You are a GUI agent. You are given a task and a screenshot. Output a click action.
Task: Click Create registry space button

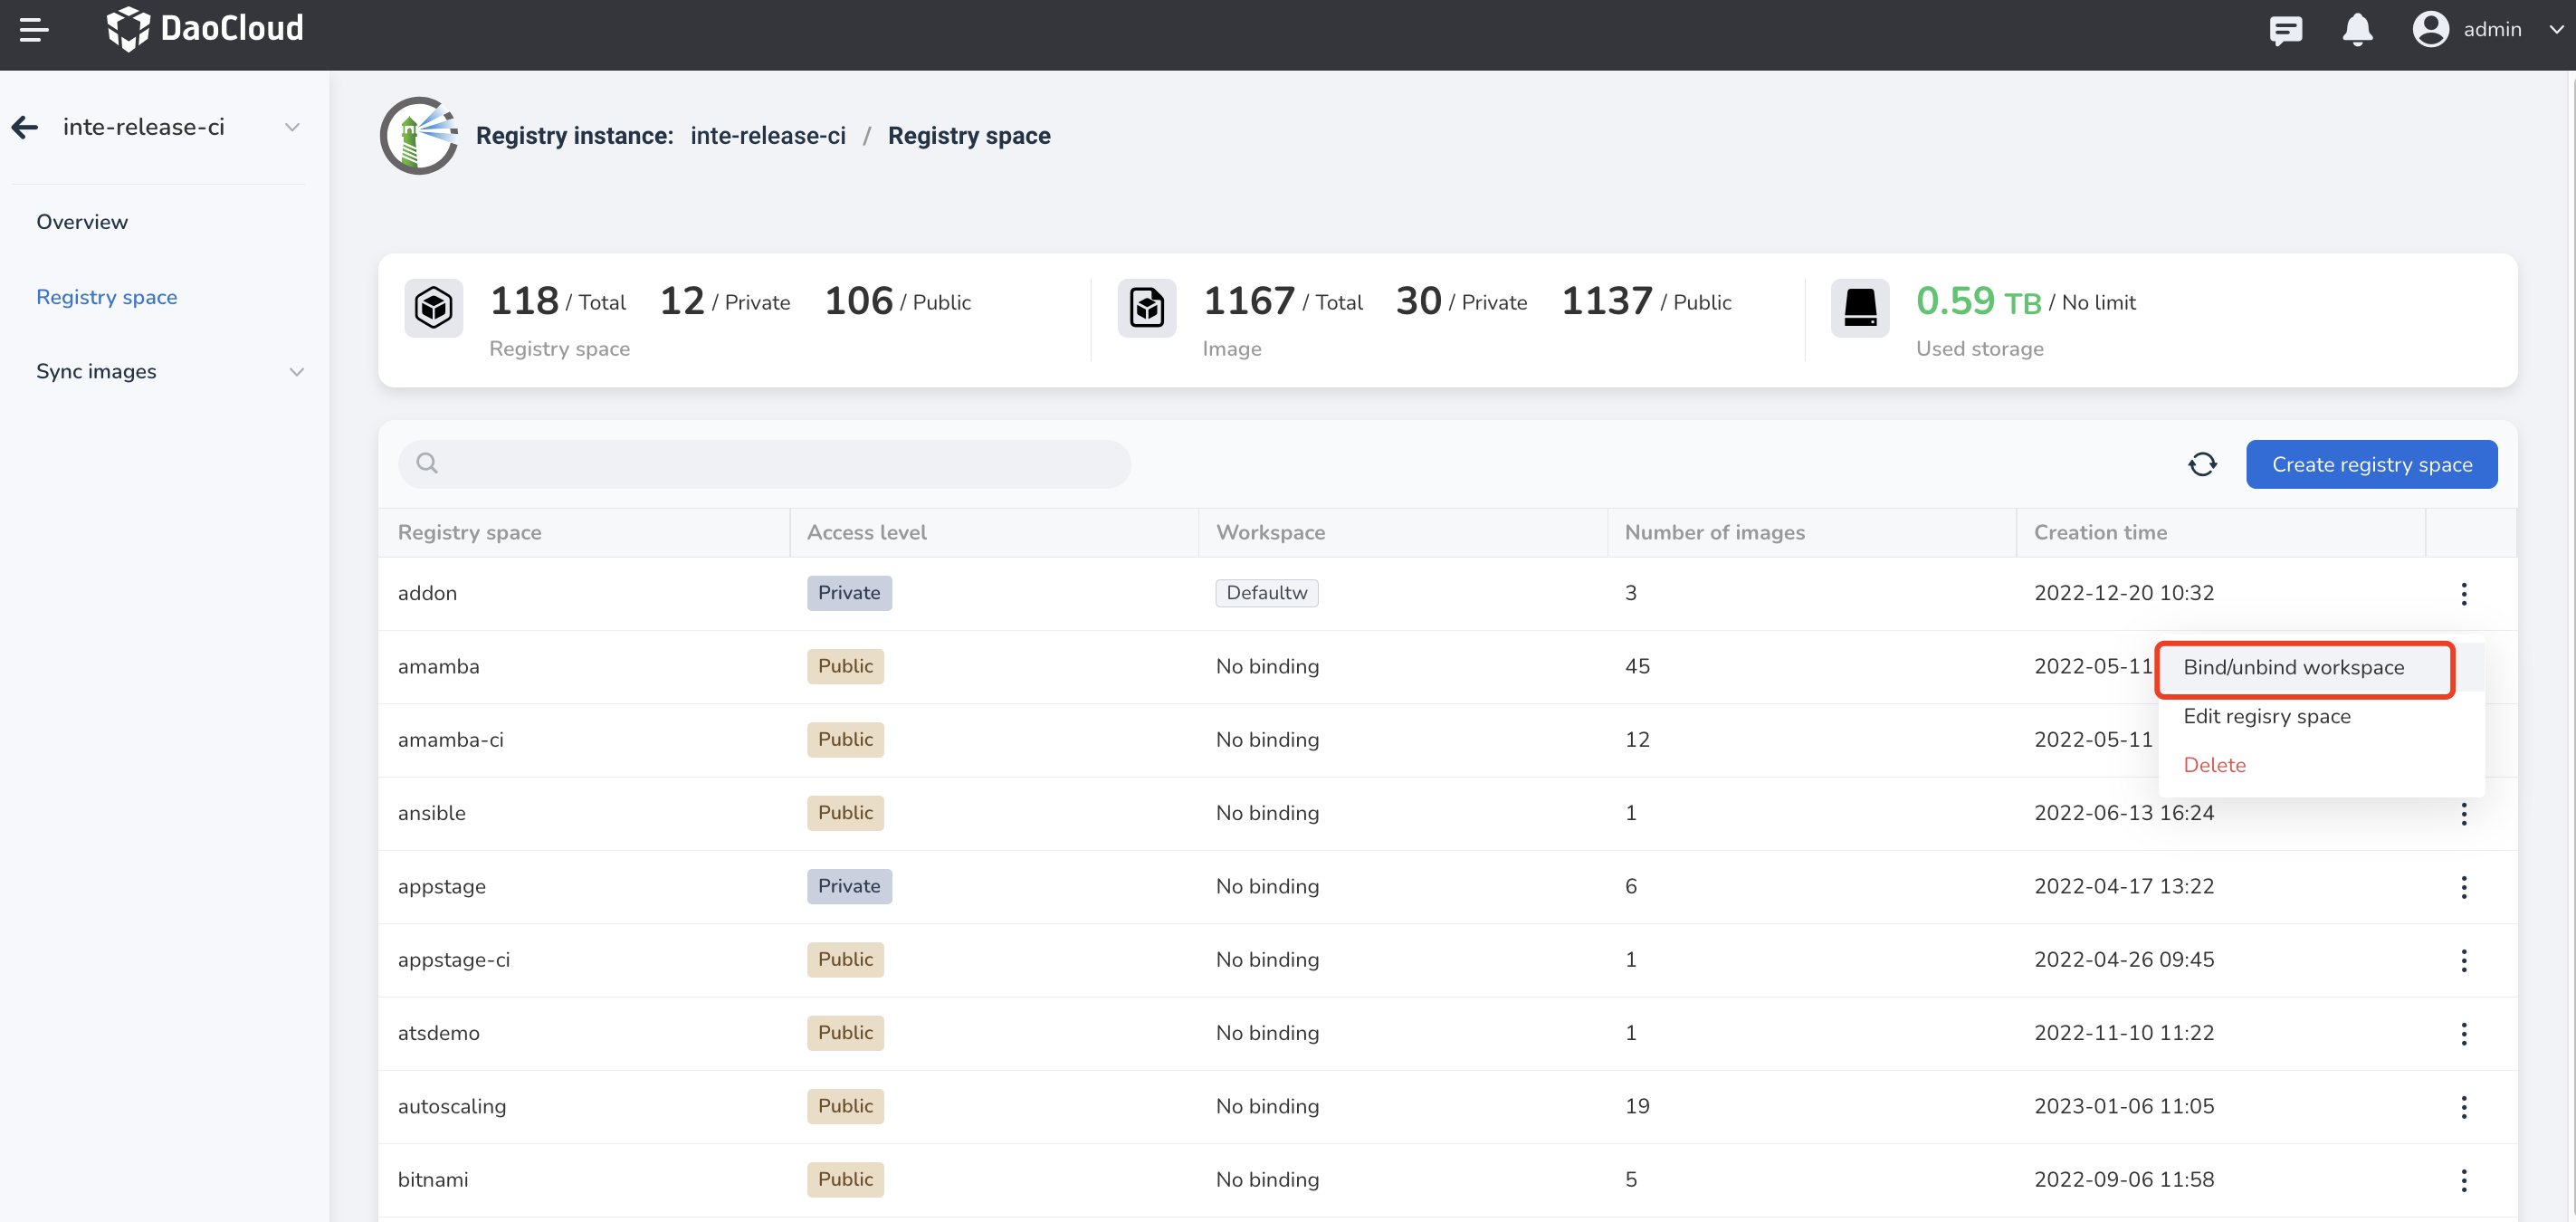point(2371,464)
